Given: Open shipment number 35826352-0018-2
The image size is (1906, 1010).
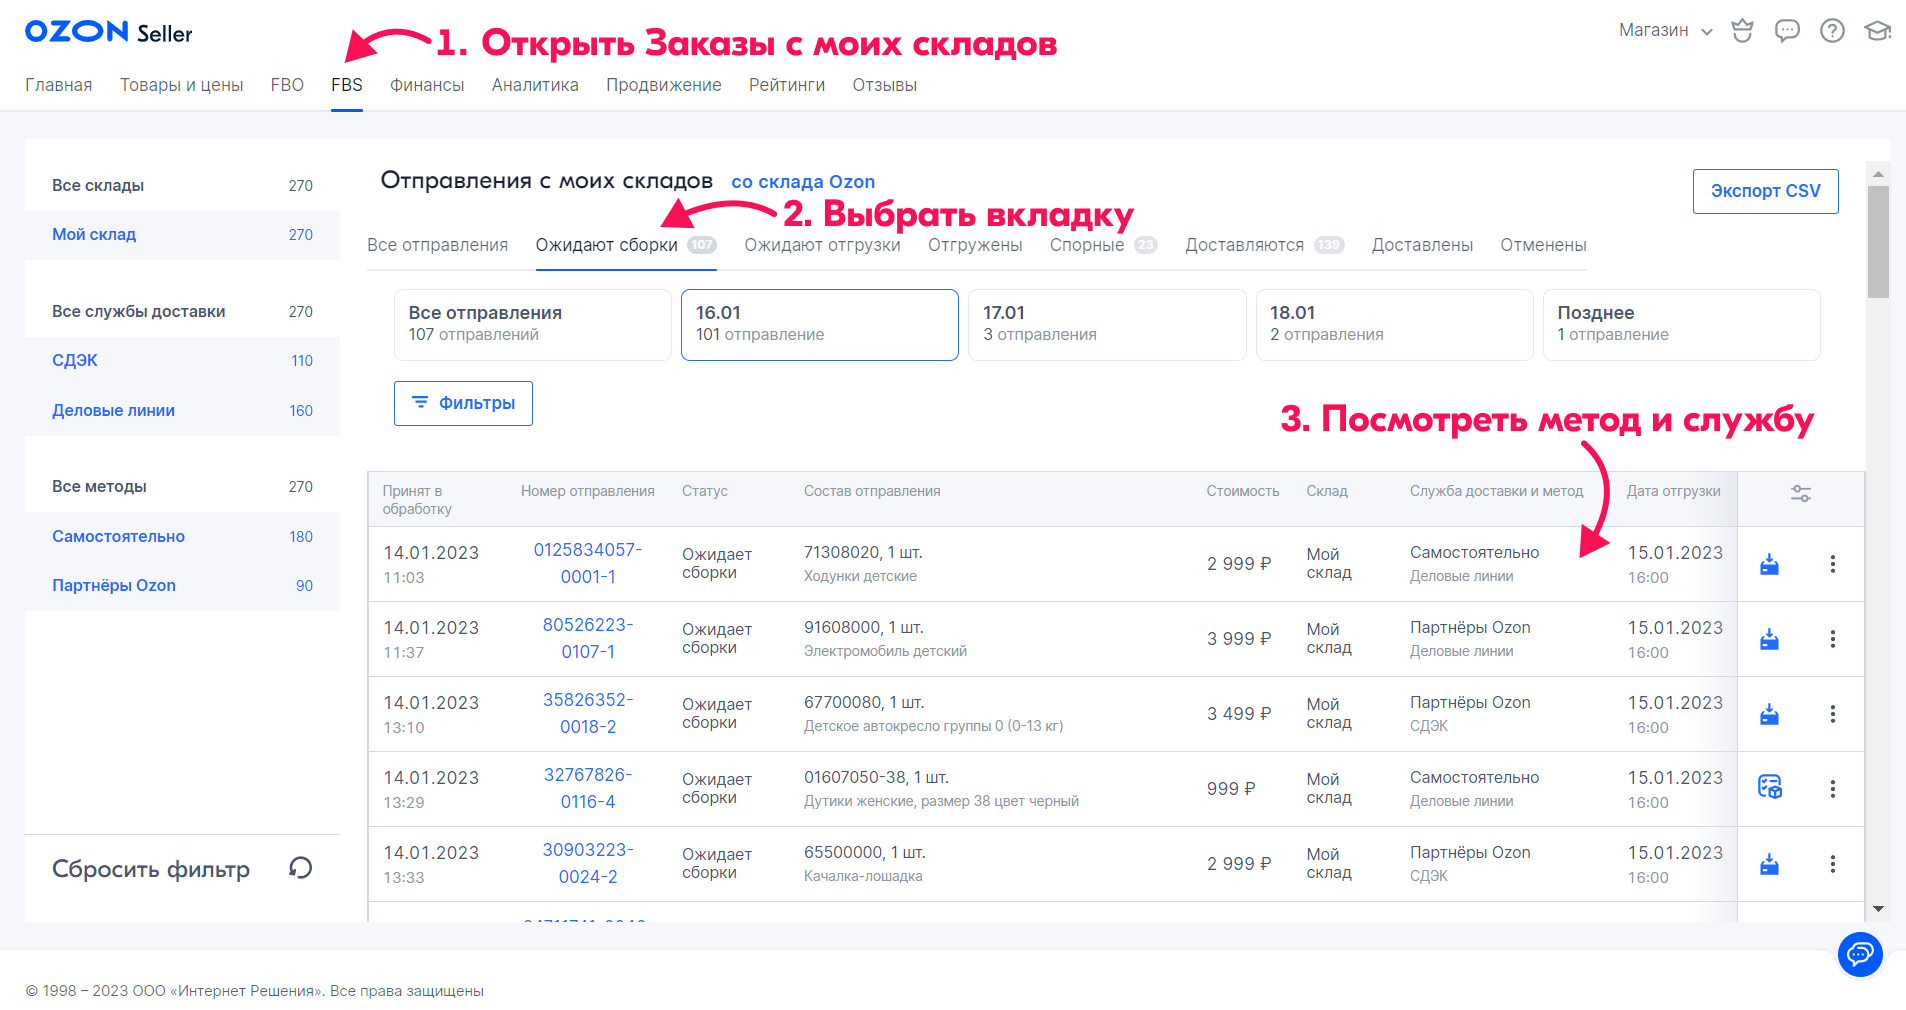Looking at the screenshot, I should pyautogui.click(x=588, y=713).
